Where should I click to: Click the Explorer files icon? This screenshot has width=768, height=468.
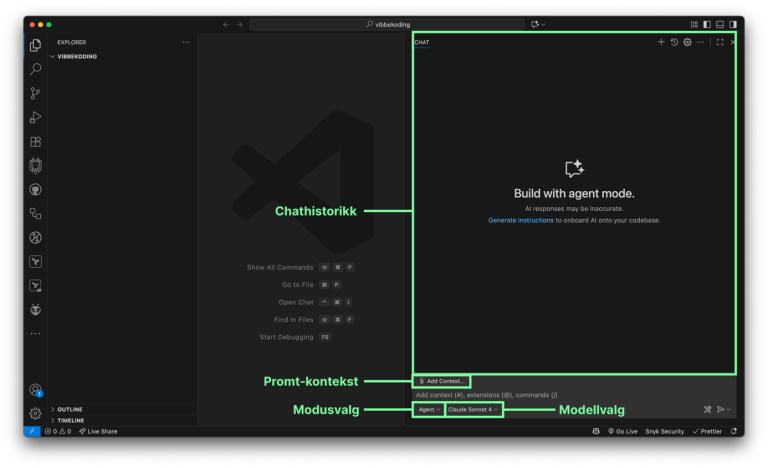pyautogui.click(x=35, y=45)
